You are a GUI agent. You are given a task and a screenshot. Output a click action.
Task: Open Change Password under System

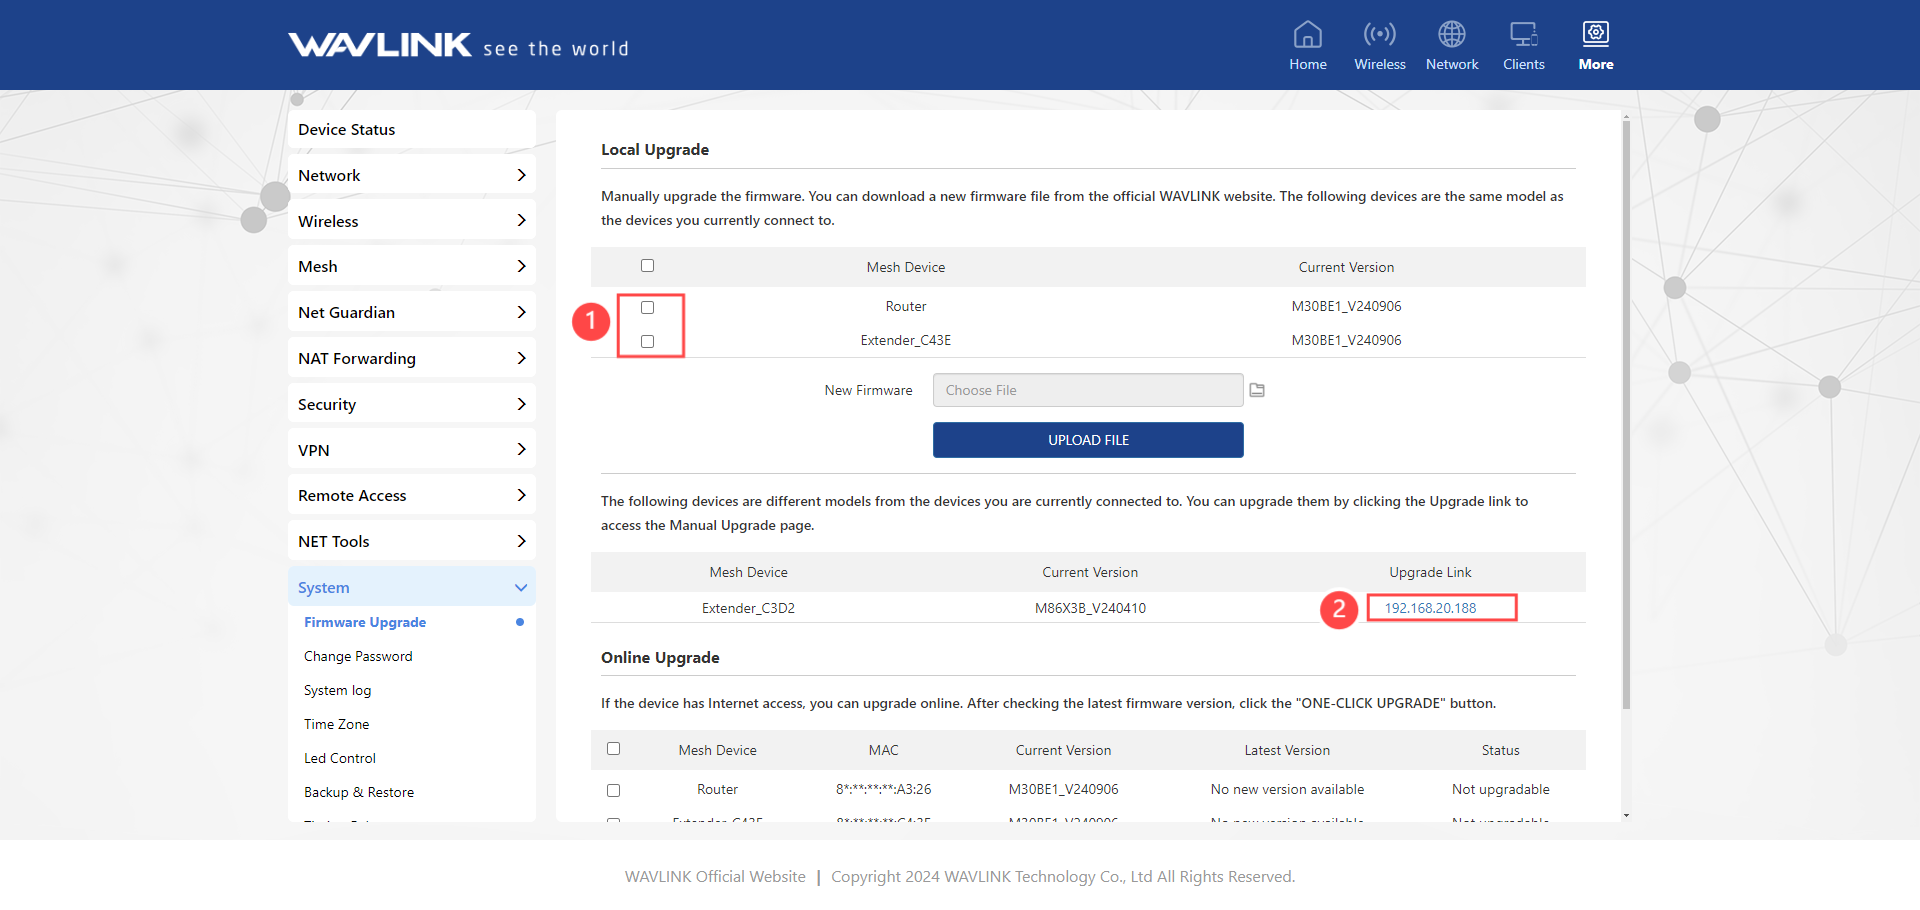click(358, 656)
